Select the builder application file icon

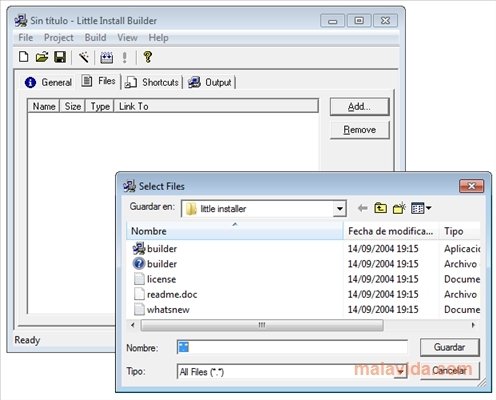pyautogui.click(x=139, y=248)
